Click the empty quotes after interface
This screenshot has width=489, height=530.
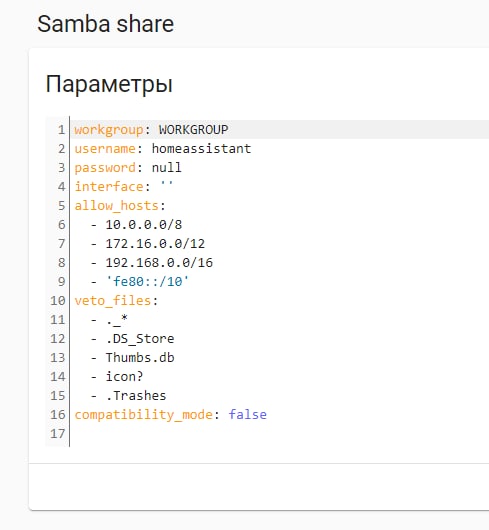click(x=167, y=185)
